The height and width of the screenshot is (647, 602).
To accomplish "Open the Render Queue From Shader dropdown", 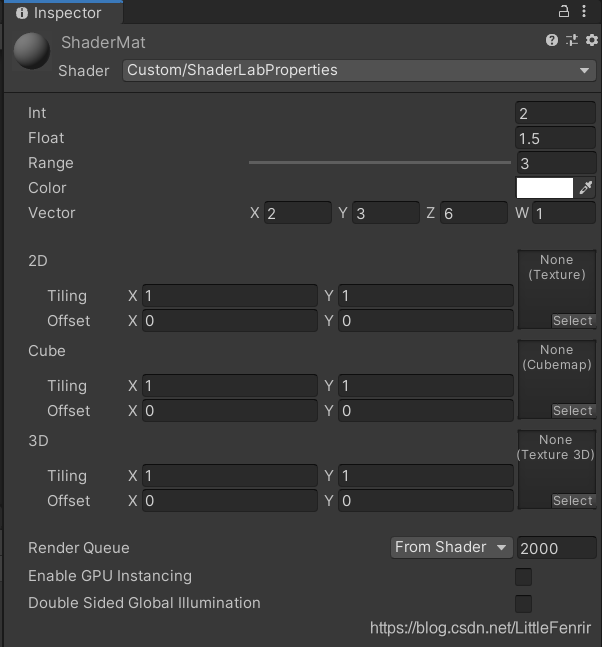I will [451, 548].
